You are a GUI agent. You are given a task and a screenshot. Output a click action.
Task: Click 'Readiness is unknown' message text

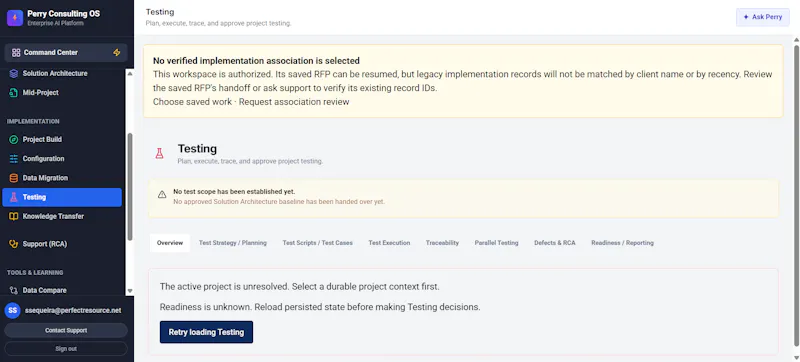pyautogui.click(x=320, y=307)
